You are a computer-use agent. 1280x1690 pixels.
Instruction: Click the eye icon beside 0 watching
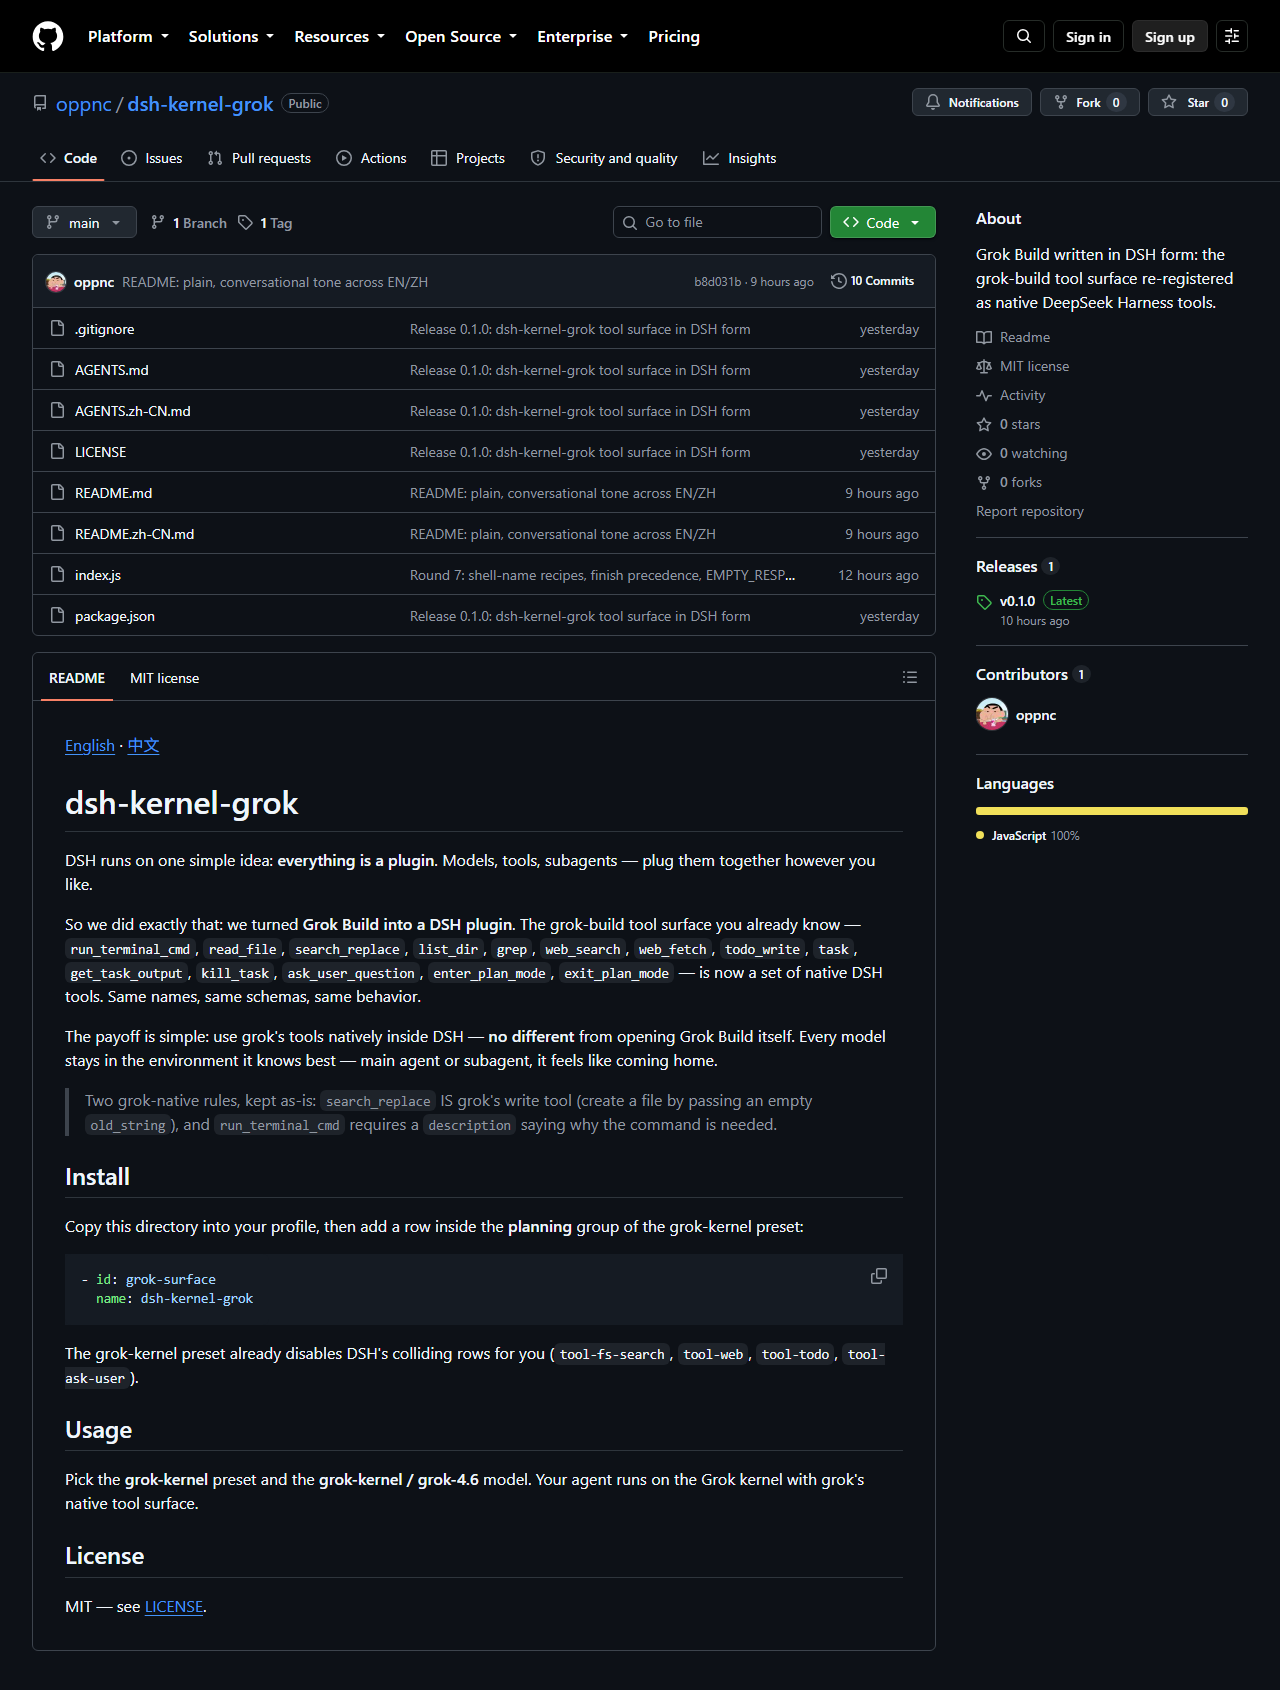tap(984, 453)
